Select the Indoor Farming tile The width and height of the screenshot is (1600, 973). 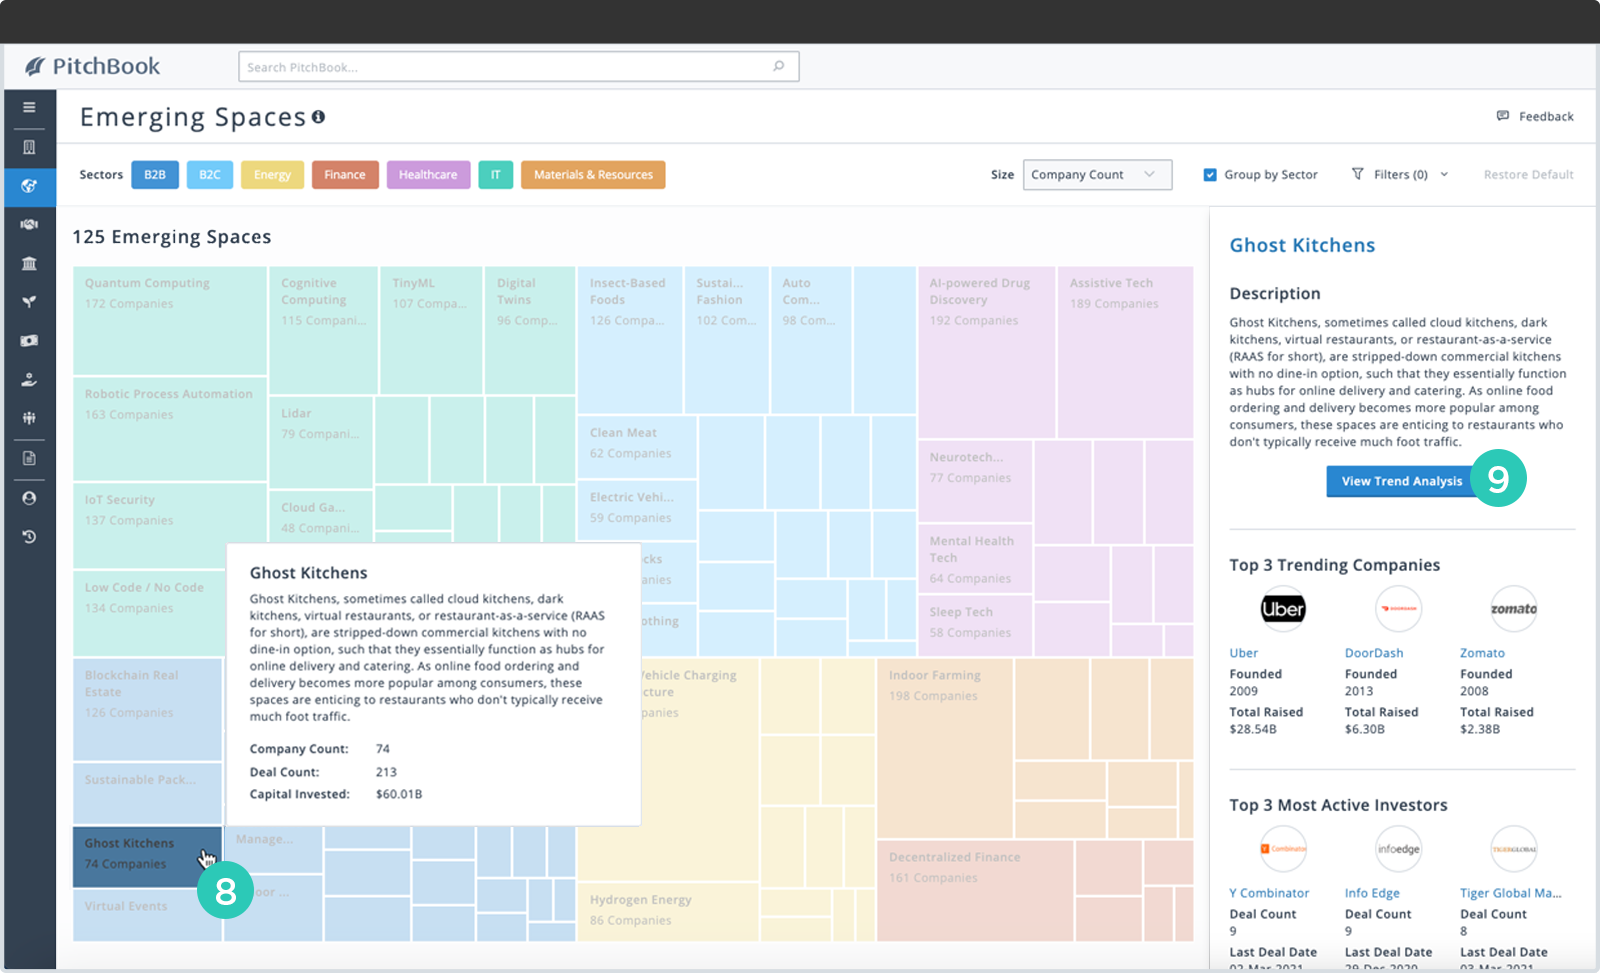pyautogui.click(x=945, y=748)
